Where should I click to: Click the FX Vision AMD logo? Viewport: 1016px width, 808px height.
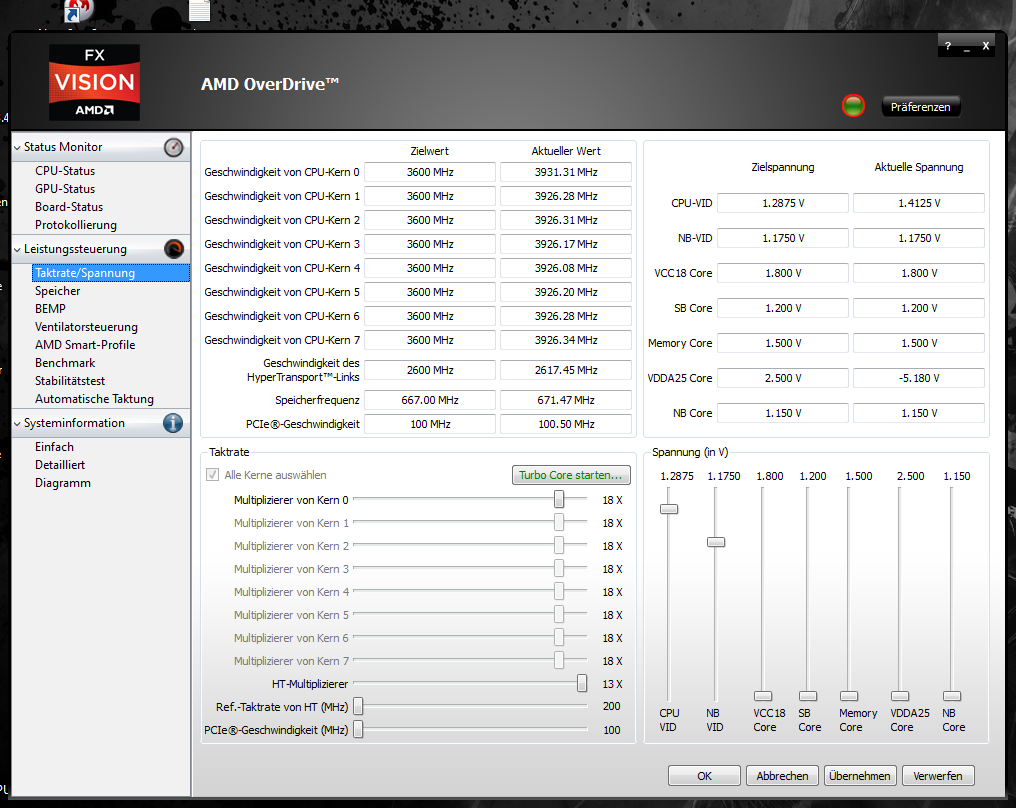pyautogui.click(x=95, y=82)
